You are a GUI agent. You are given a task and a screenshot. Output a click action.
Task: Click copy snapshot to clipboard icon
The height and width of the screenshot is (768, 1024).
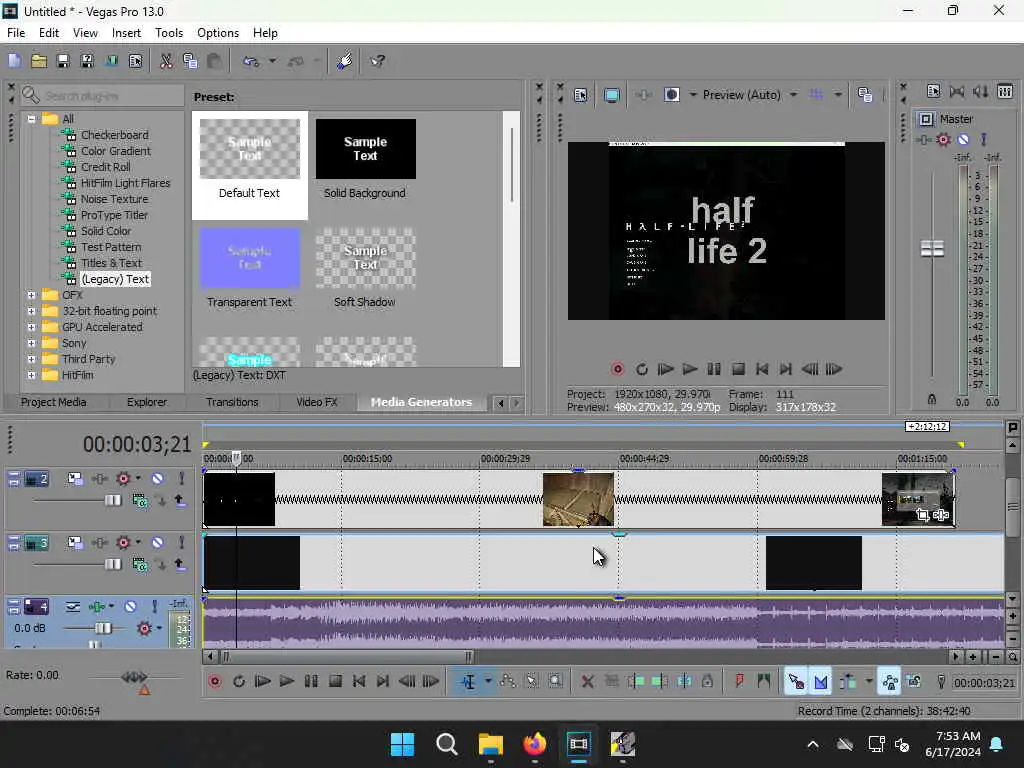(x=865, y=95)
